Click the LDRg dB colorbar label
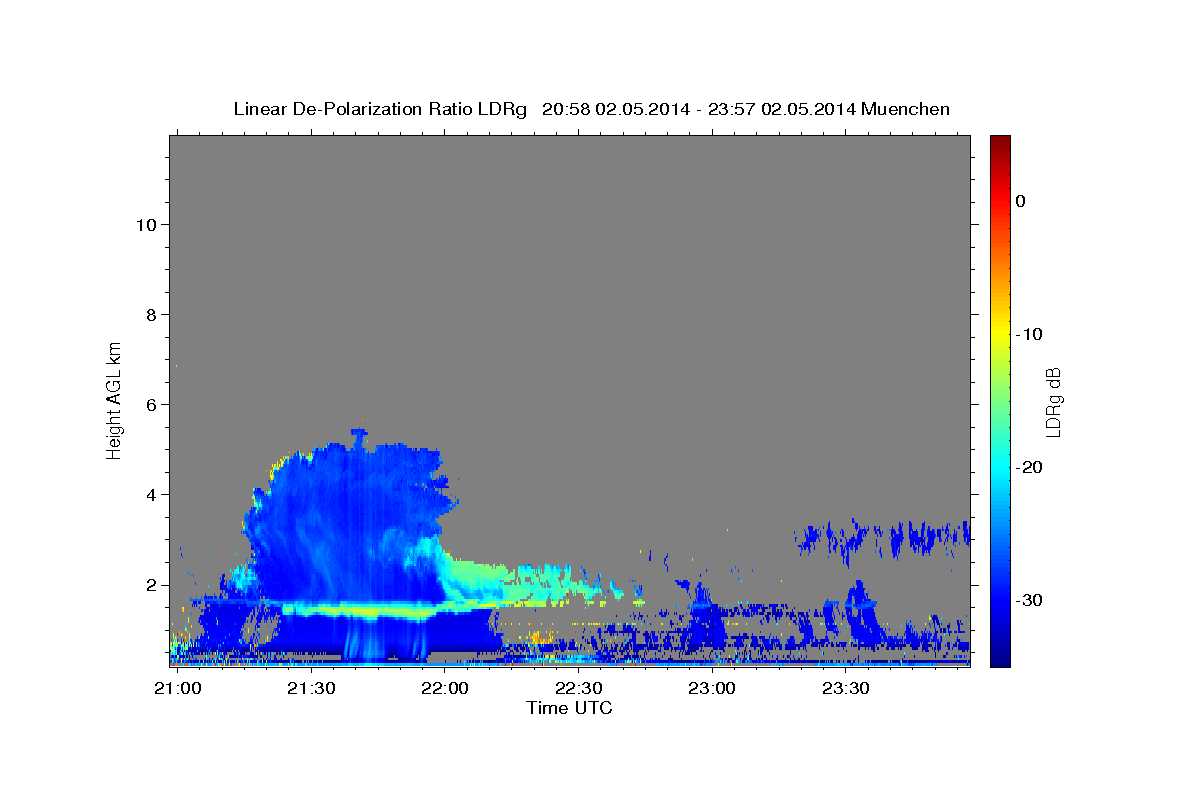The width and height of the screenshot is (1200, 800). click(1053, 401)
